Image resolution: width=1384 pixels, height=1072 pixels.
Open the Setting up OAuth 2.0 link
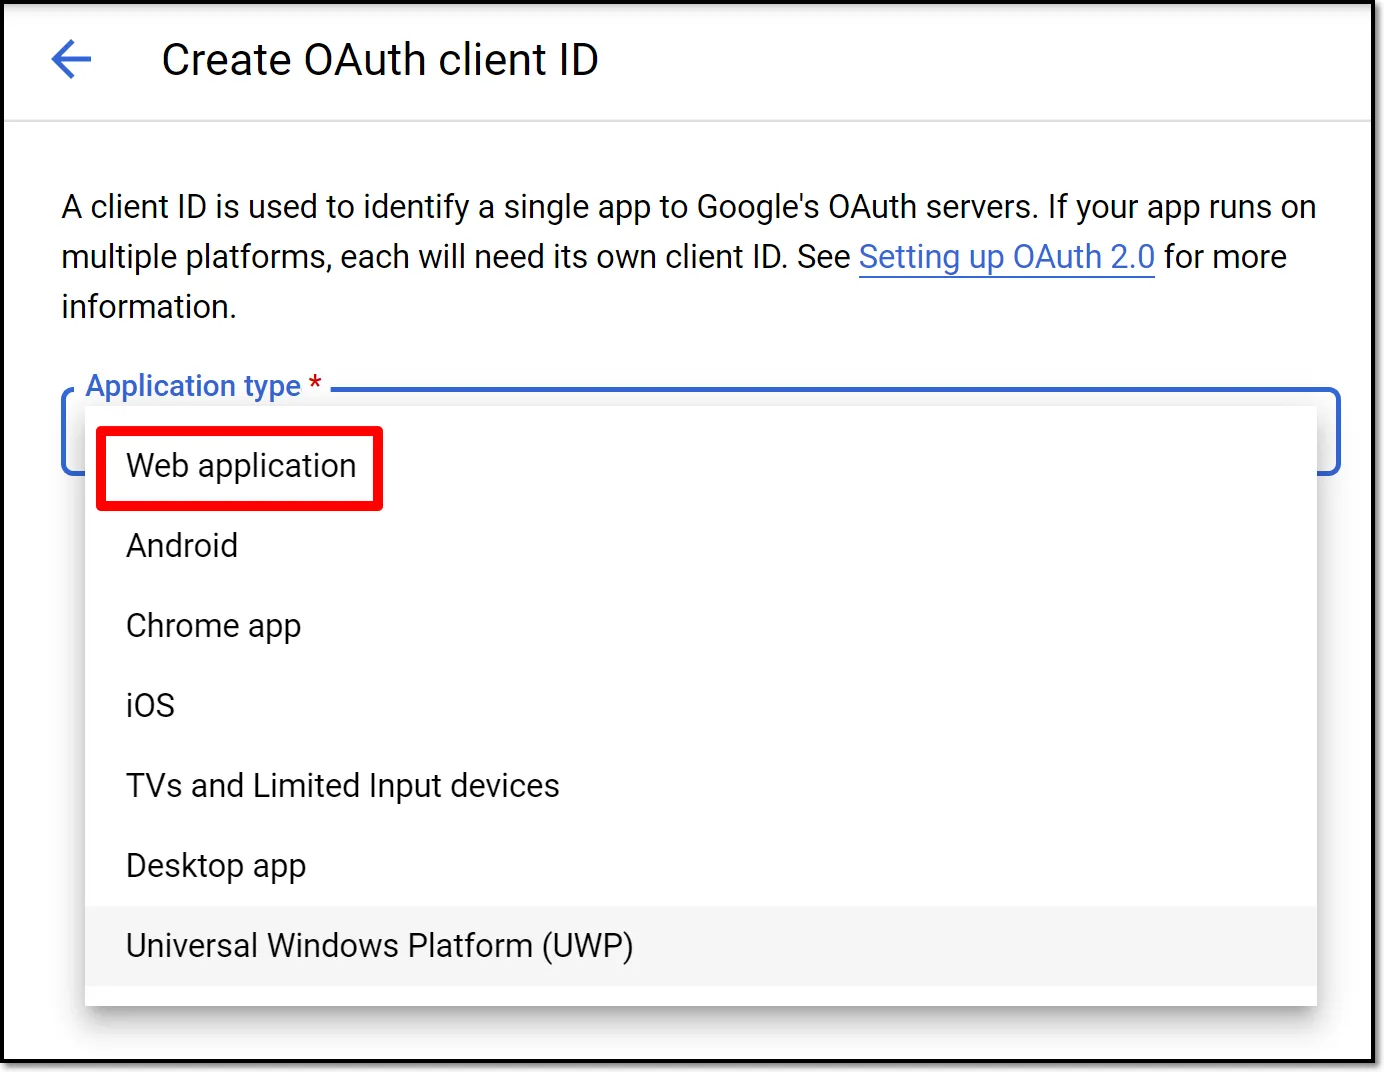click(x=1006, y=257)
